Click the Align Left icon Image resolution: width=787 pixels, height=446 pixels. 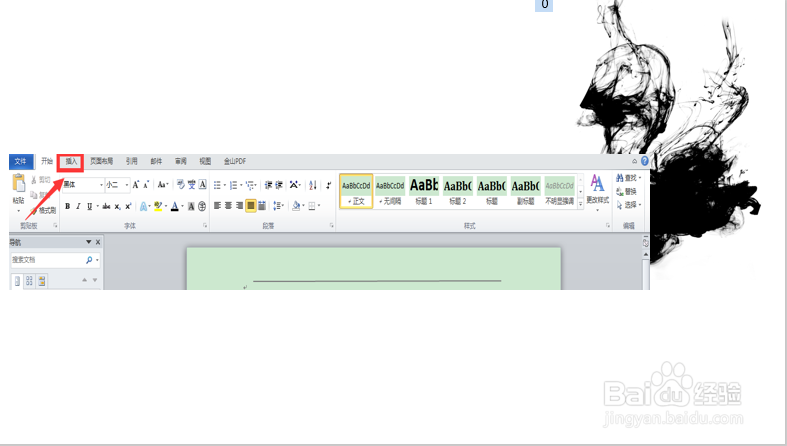tap(217, 206)
